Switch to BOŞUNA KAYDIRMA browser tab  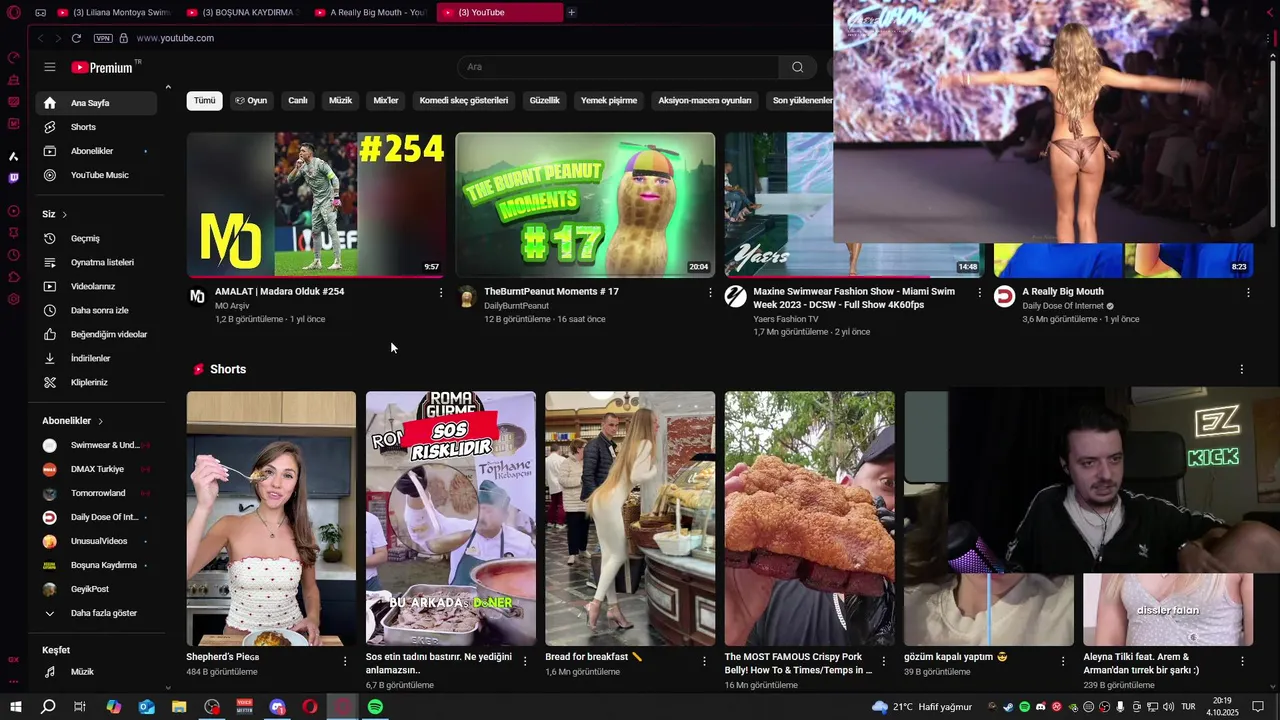click(x=244, y=12)
